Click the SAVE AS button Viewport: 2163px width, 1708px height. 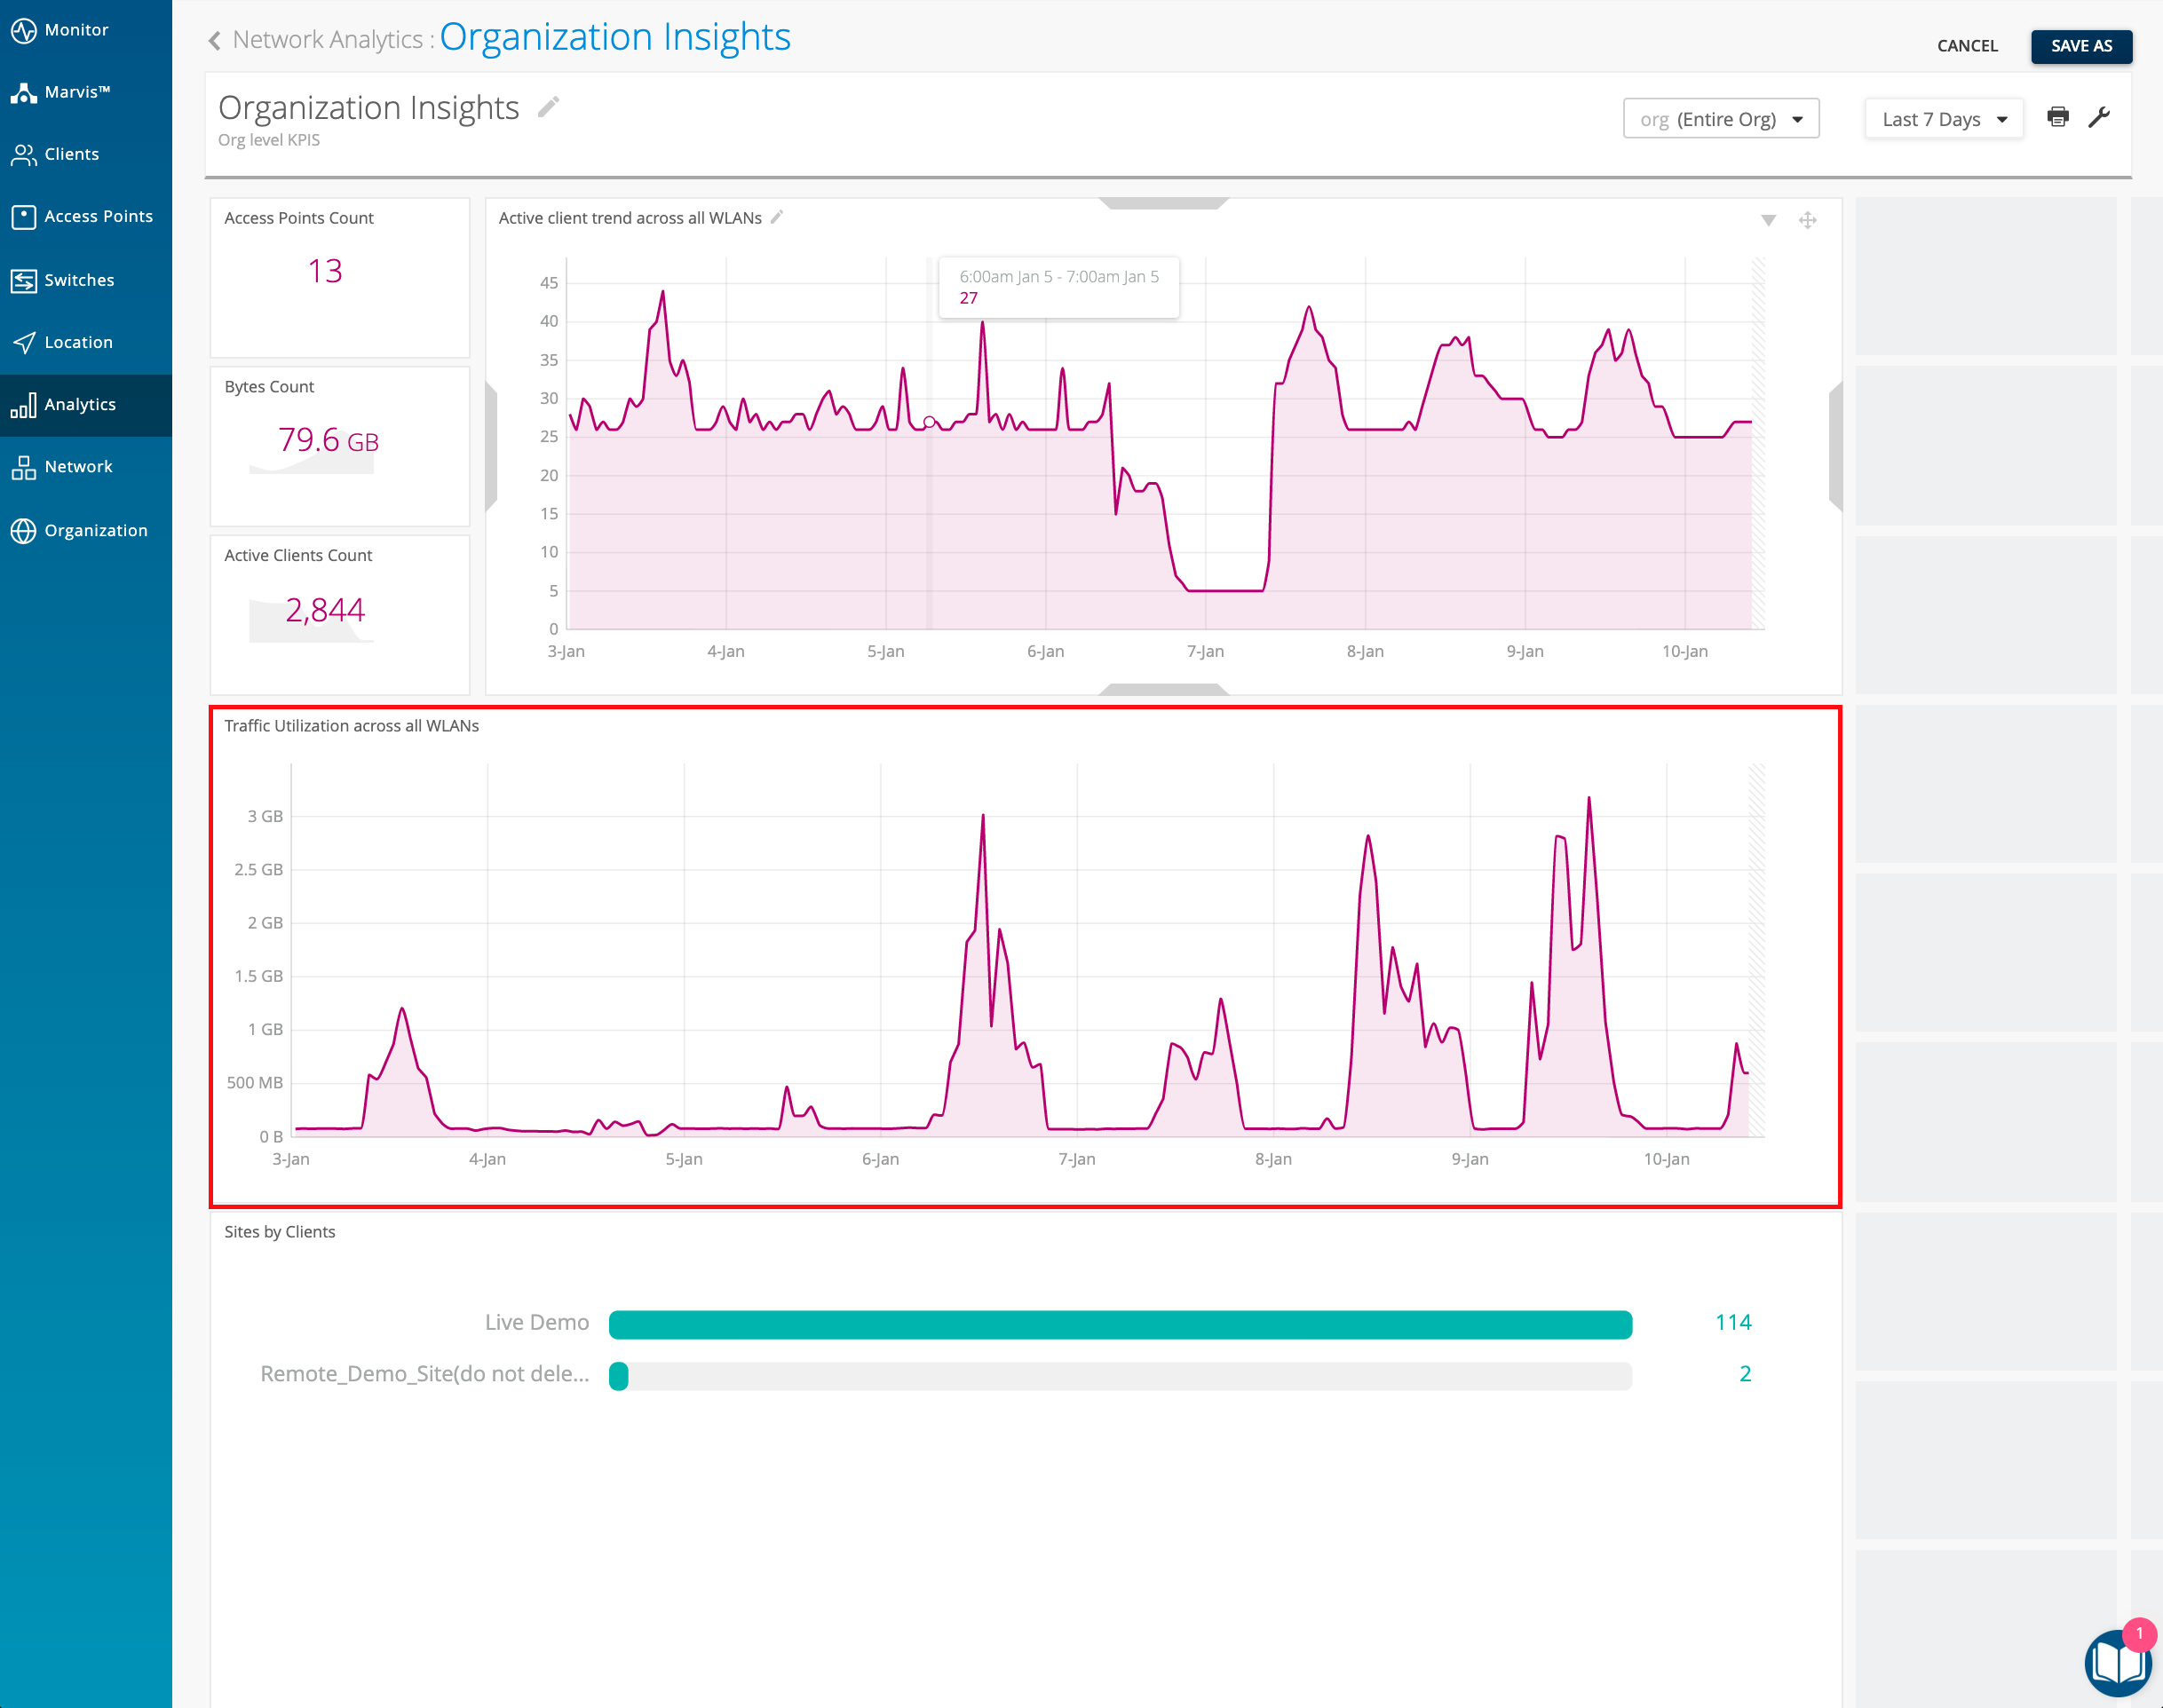coord(2080,46)
